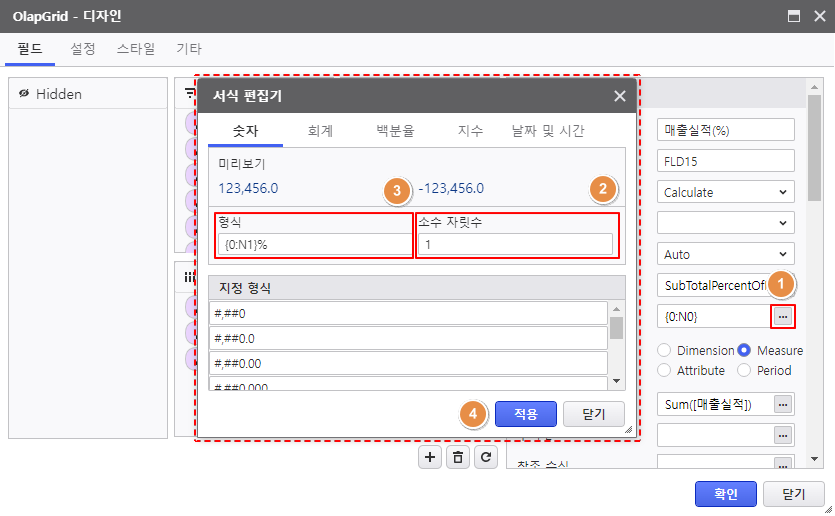The width and height of the screenshot is (835, 516).
Task: Click the 확인 button
Action: click(x=725, y=494)
